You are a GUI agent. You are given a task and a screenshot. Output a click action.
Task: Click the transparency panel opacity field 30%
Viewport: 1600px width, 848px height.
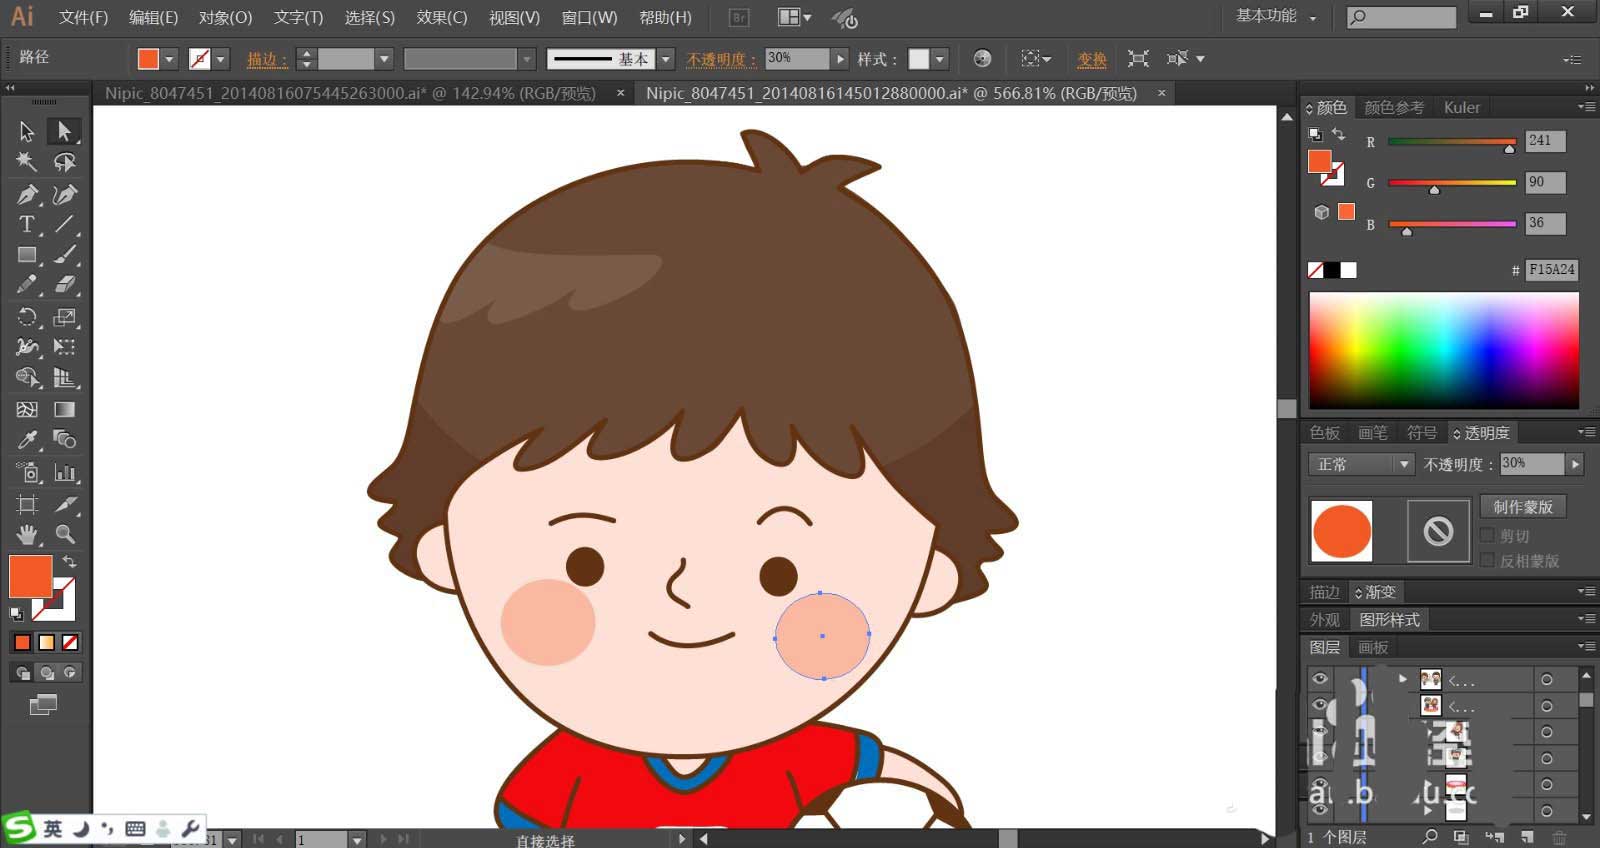pyautogui.click(x=1531, y=464)
